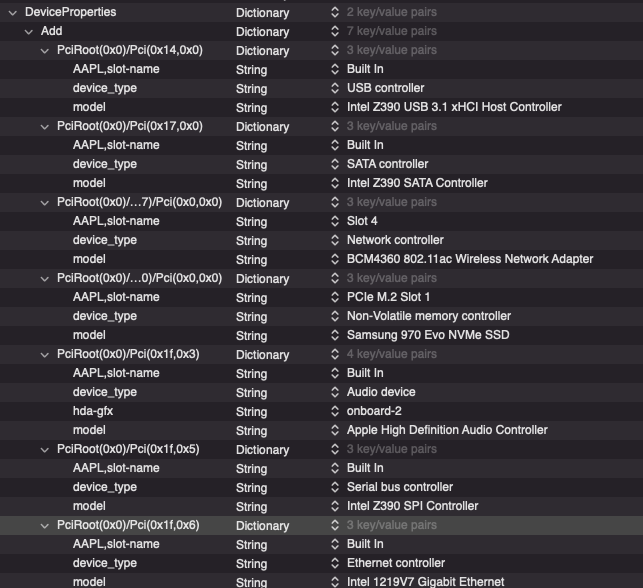Collapse the PciRoot(0x0)/Pci(0x1f,0x5) entry
This screenshot has height=588, width=643.
pos(45,449)
